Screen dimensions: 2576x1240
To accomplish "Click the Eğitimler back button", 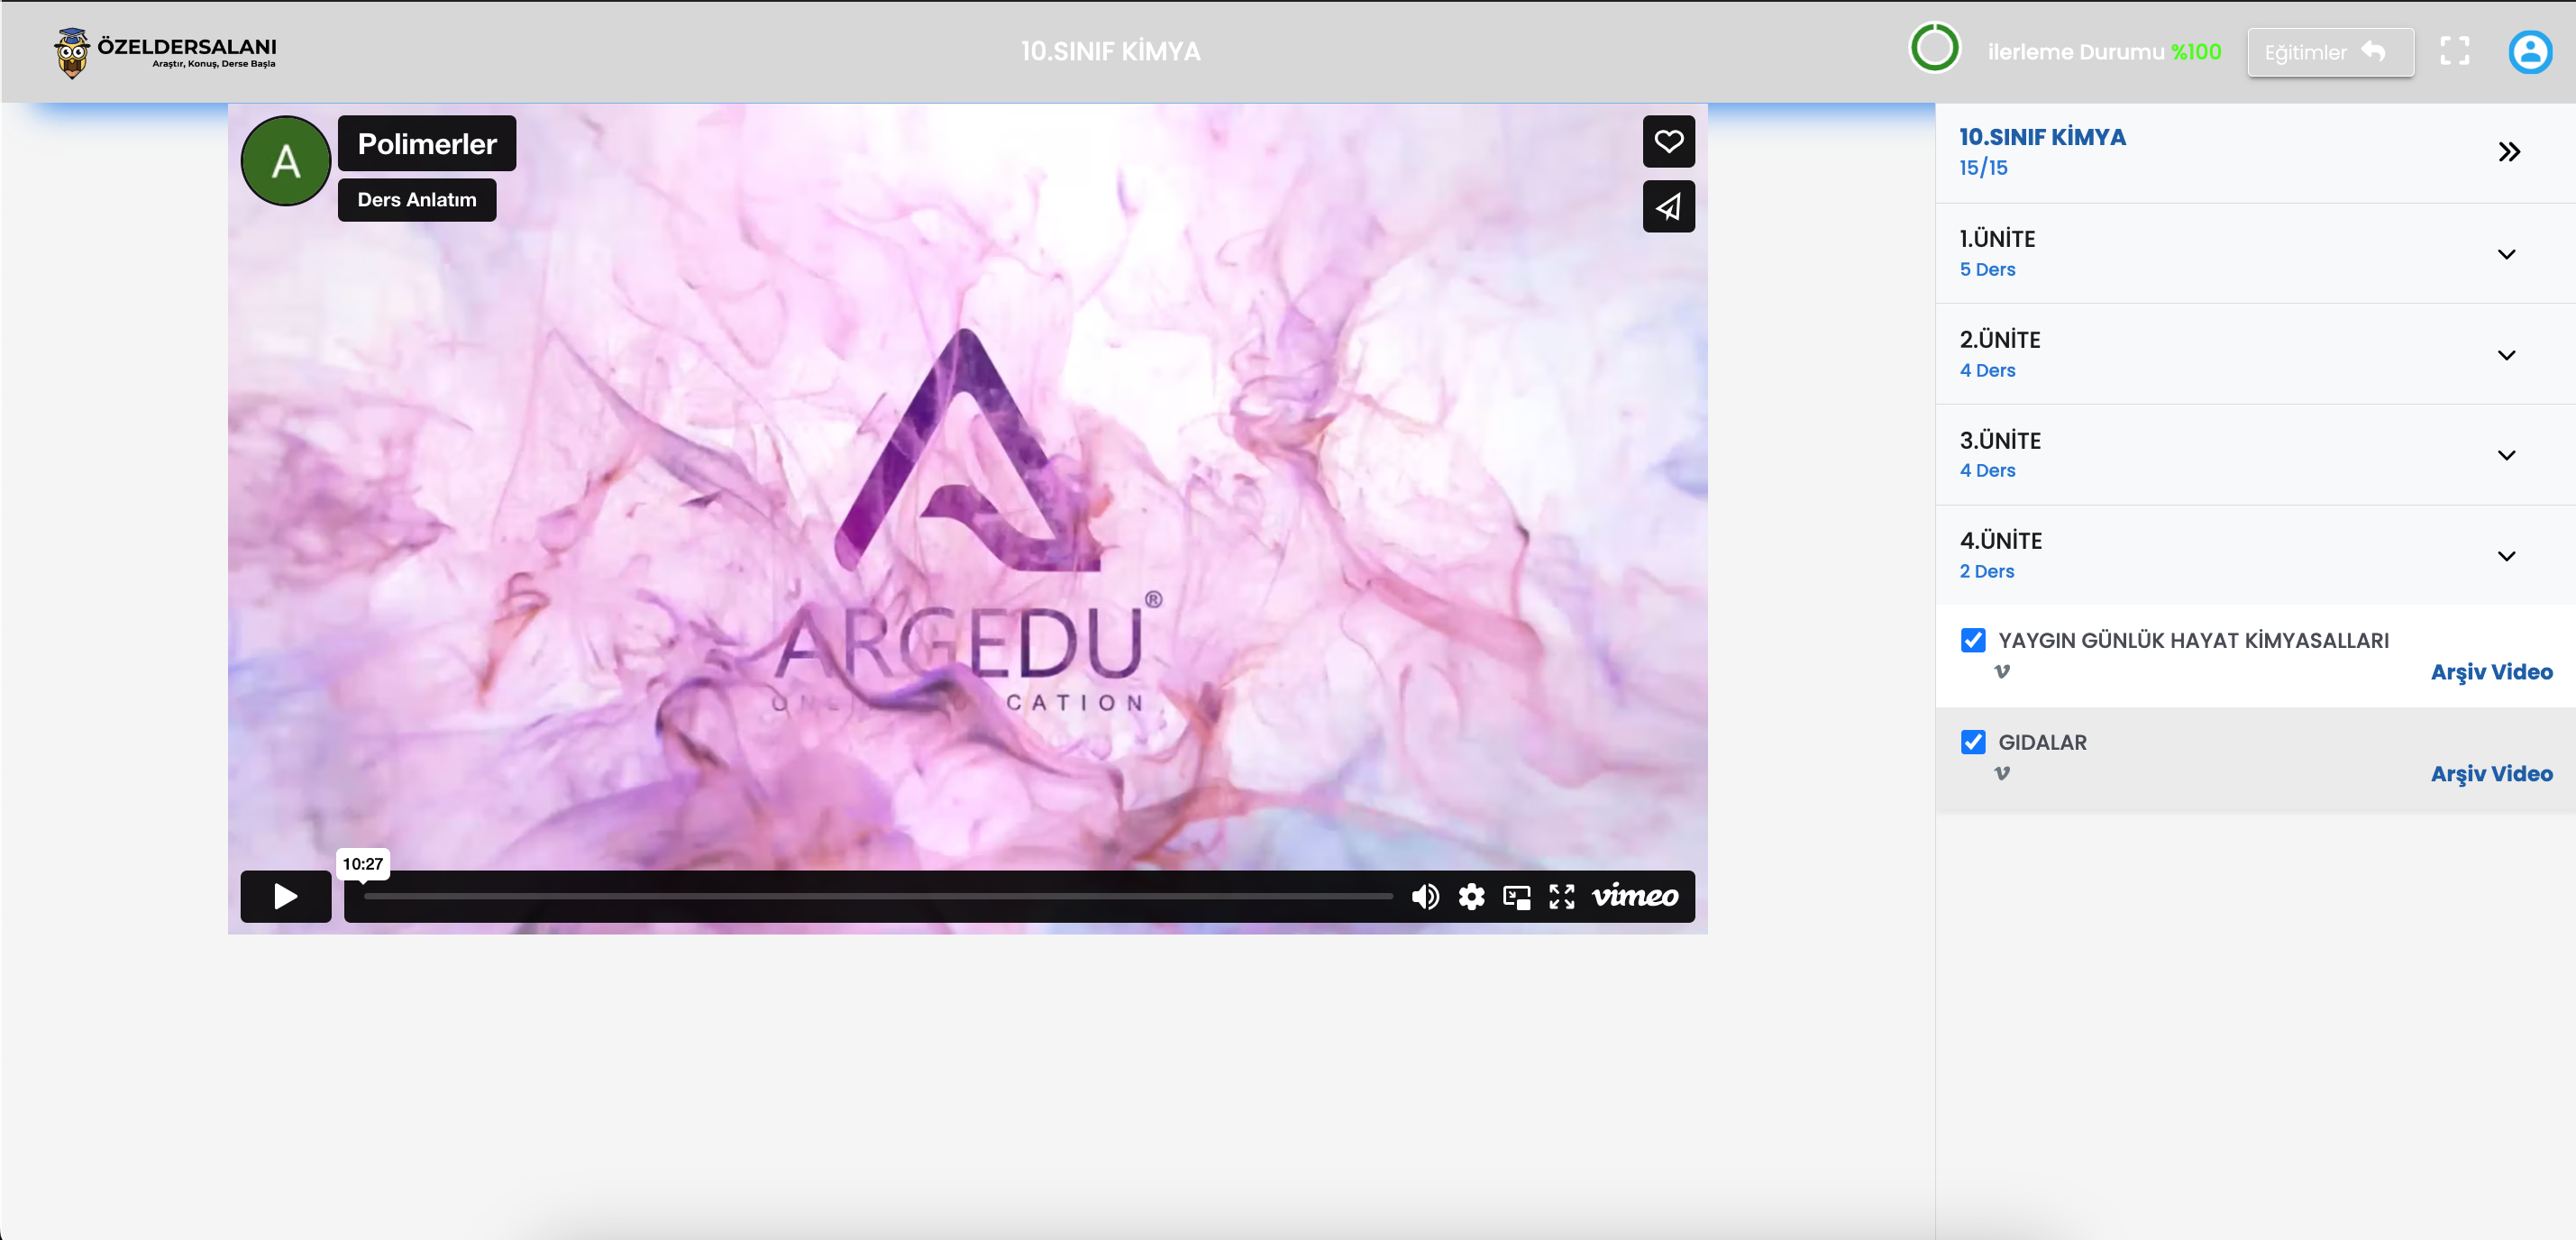I will click(x=2329, y=52).
